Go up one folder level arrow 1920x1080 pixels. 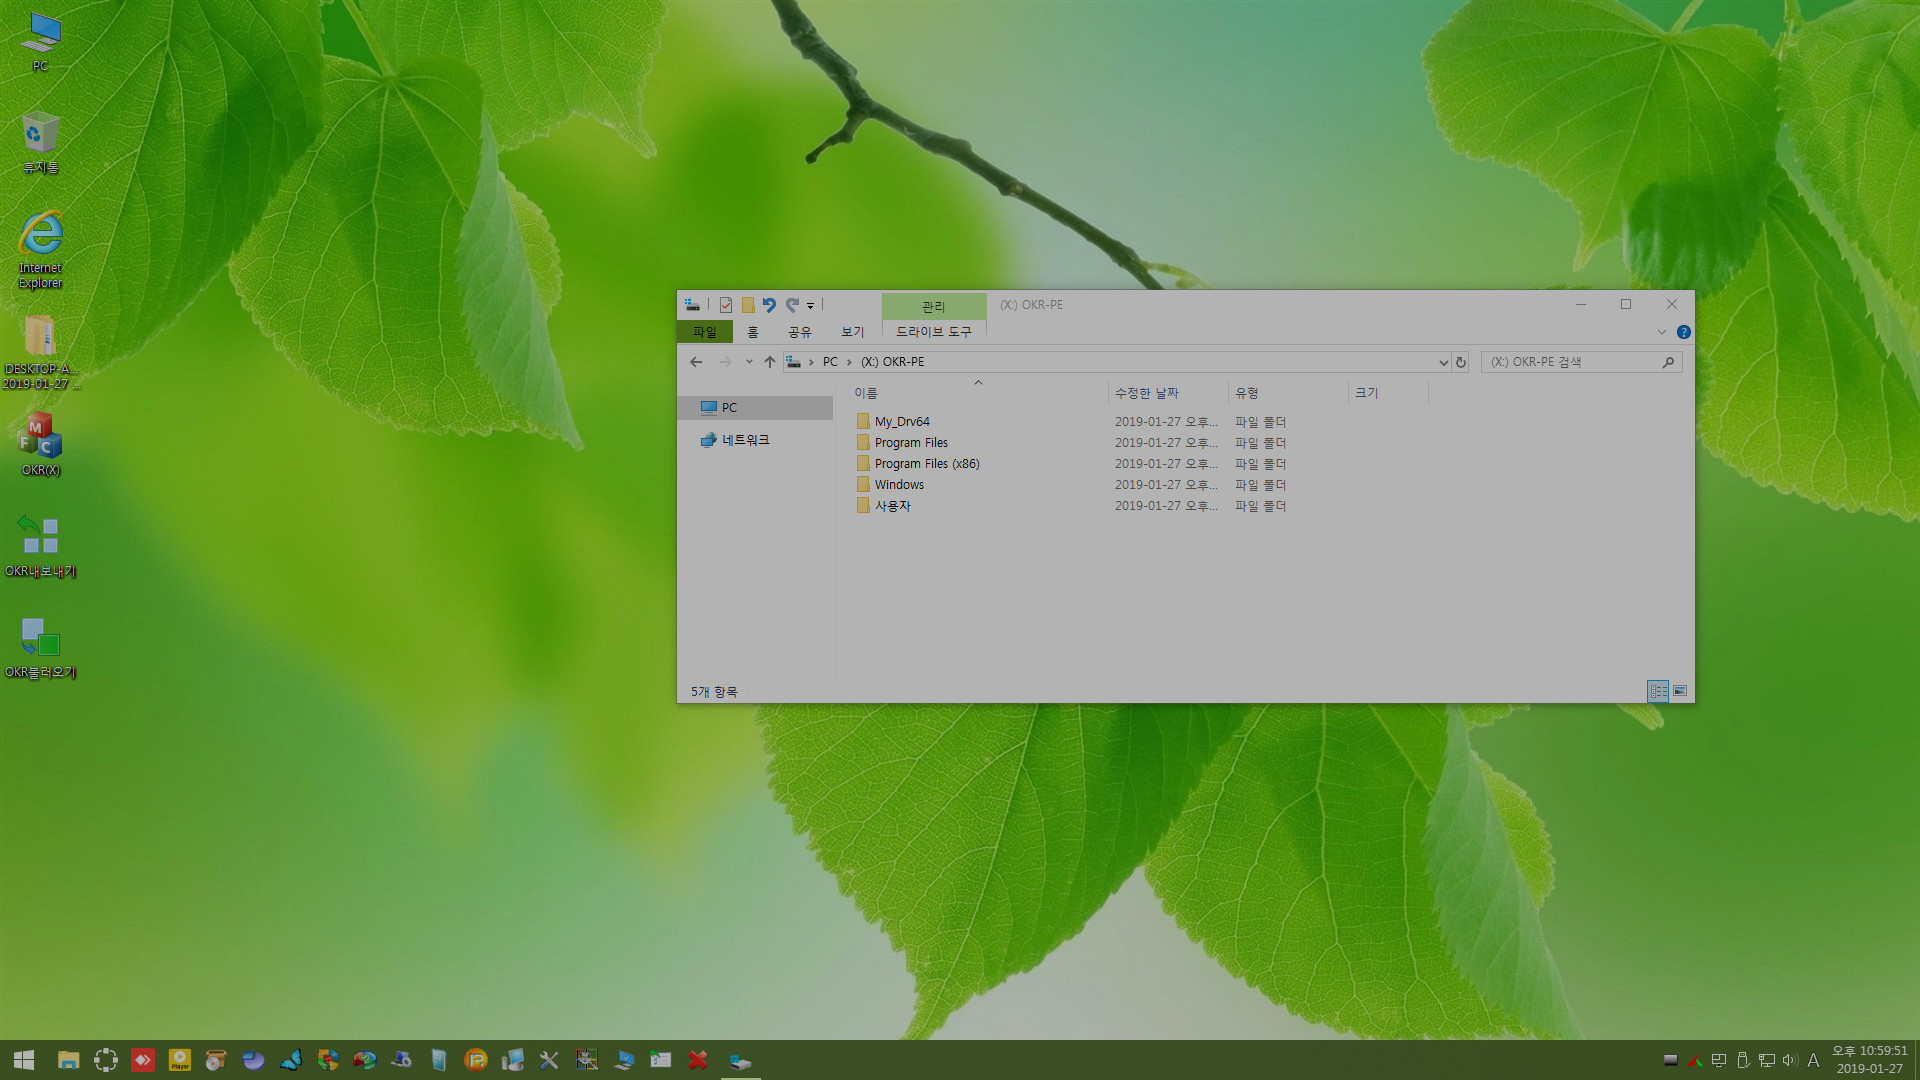click(769, 362)
